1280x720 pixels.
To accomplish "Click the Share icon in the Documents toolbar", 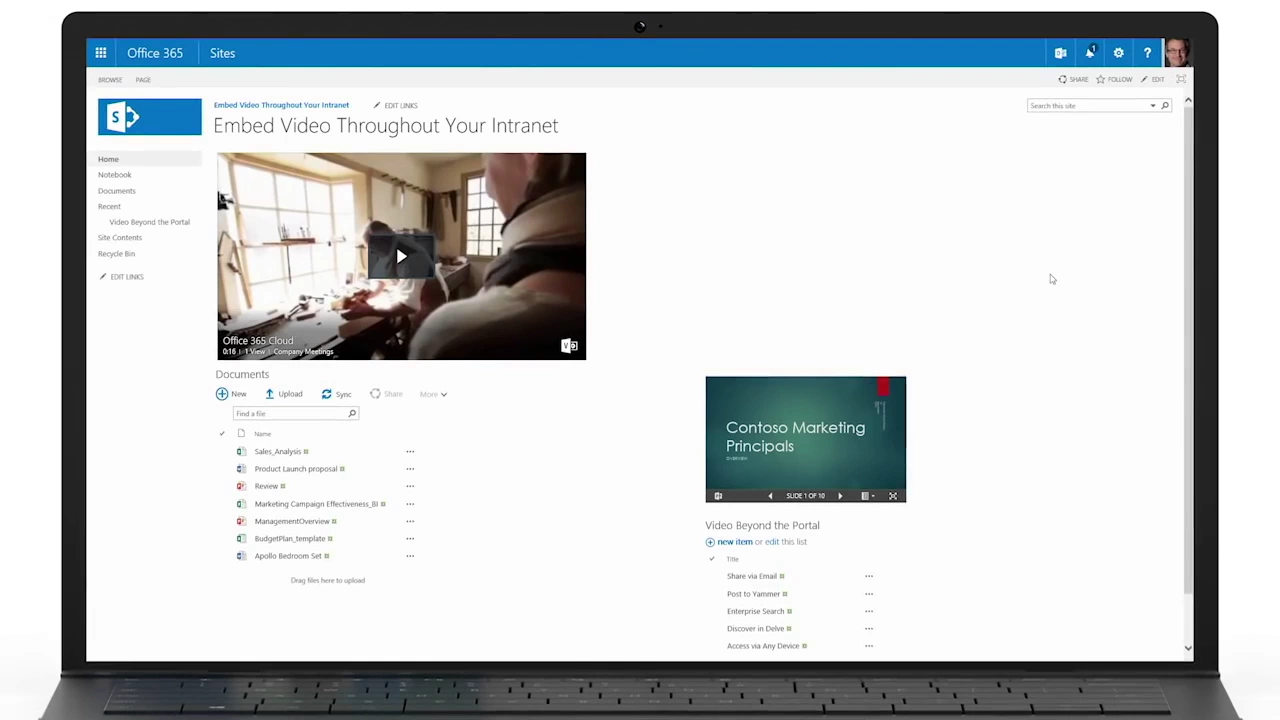I will click(375, 394).
